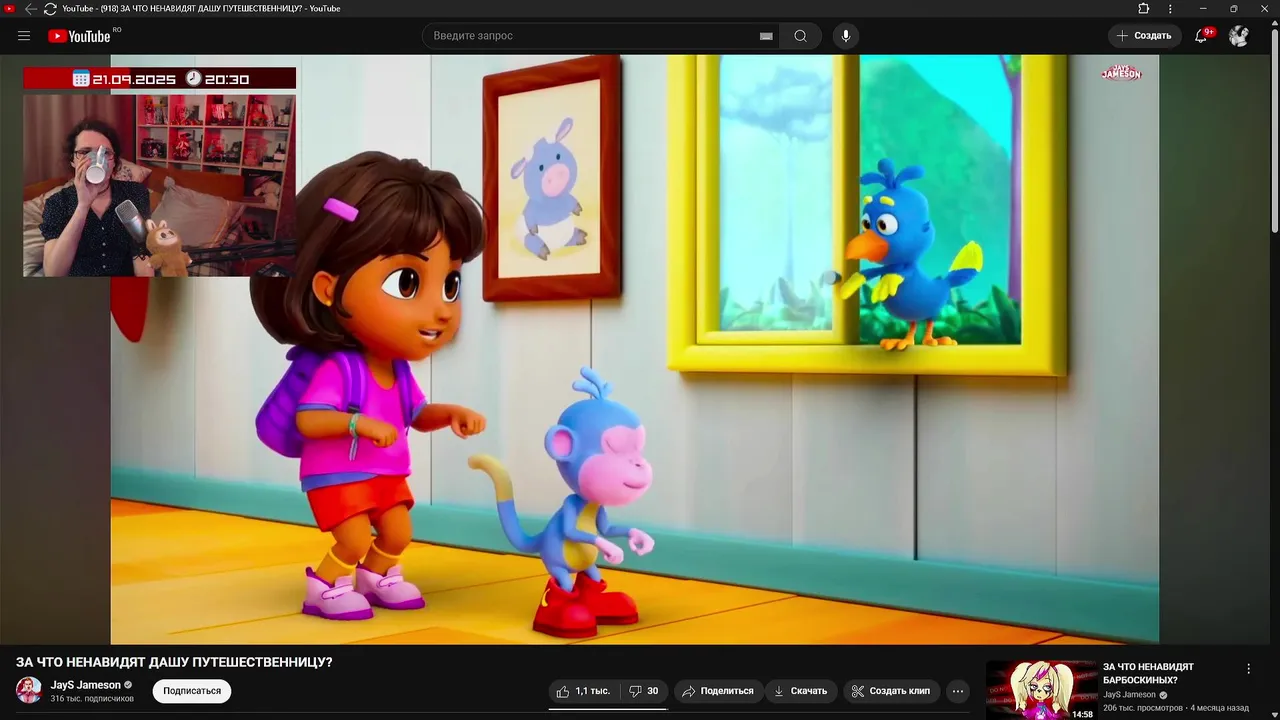Click the search magnifier button
Screen dimensions: 1280x720
pyautogui.click(x=800, y=36)
